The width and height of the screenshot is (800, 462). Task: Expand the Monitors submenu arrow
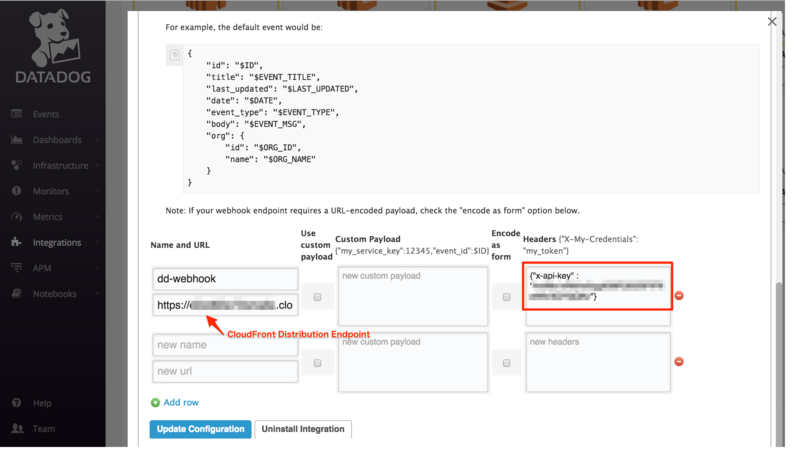tap(97, 191)
